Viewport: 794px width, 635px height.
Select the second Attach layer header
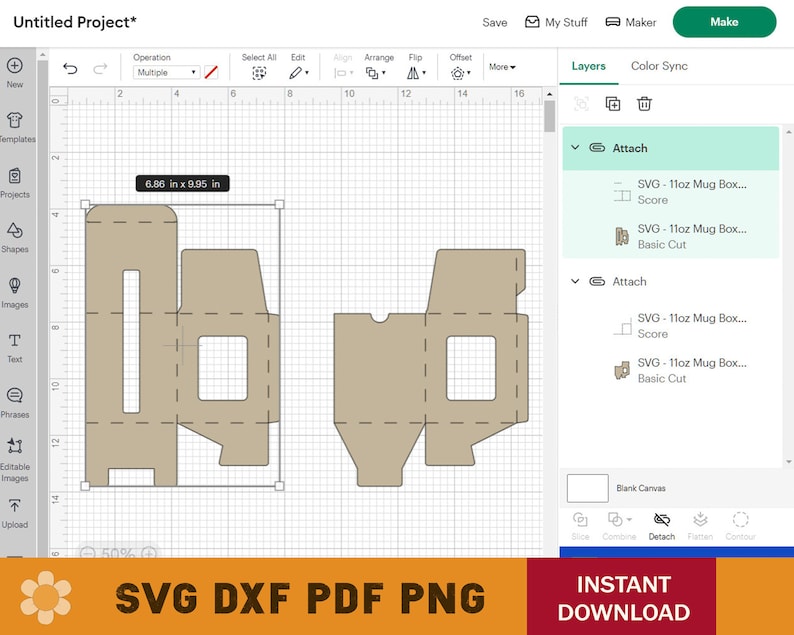point(670,282)
